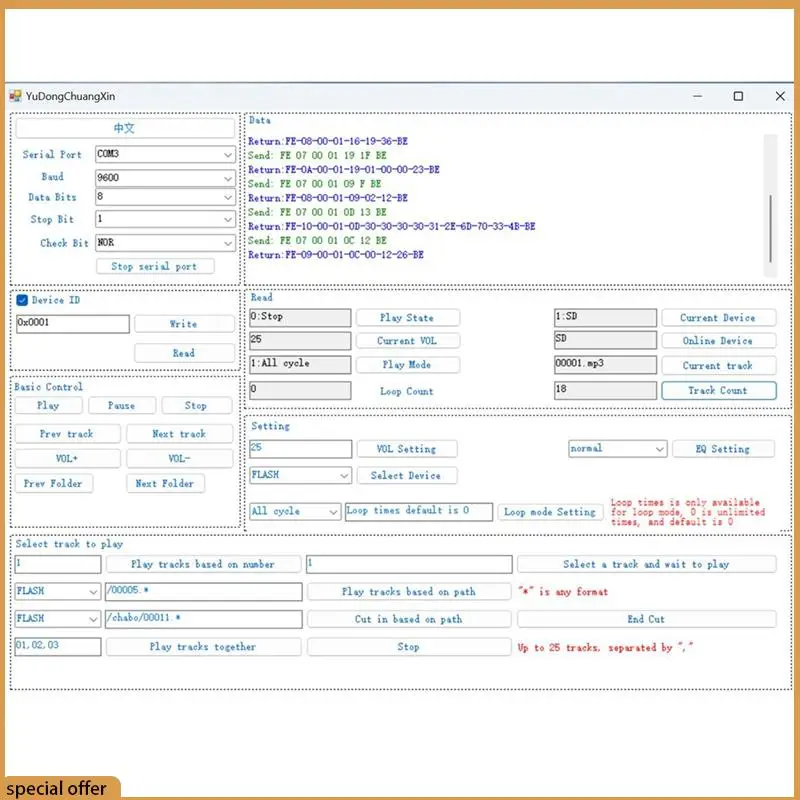Click Select a track and wait to play

click(646, 563)
